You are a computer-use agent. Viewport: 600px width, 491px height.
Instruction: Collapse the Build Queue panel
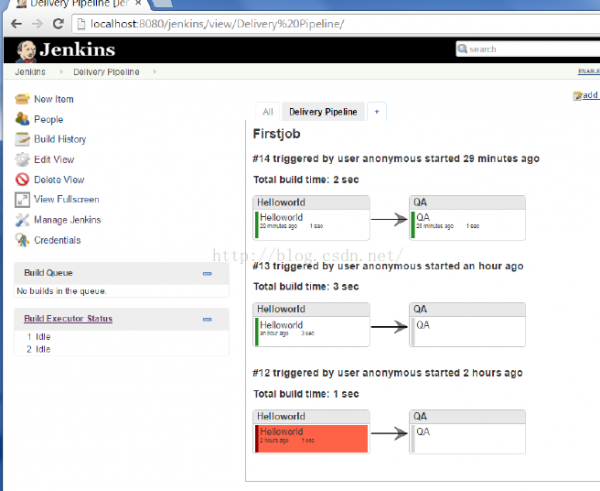coord(207,274)
